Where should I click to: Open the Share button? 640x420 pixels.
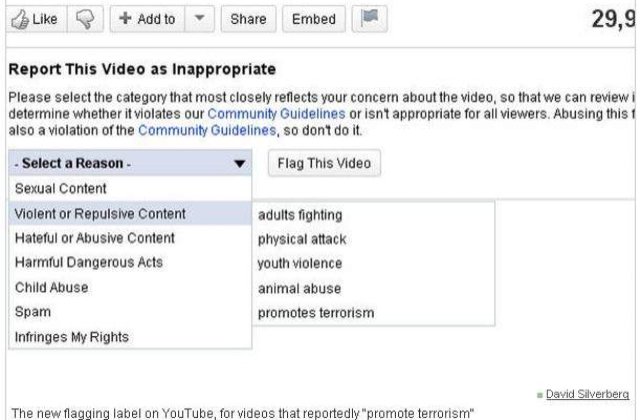[x=248, y=19]
